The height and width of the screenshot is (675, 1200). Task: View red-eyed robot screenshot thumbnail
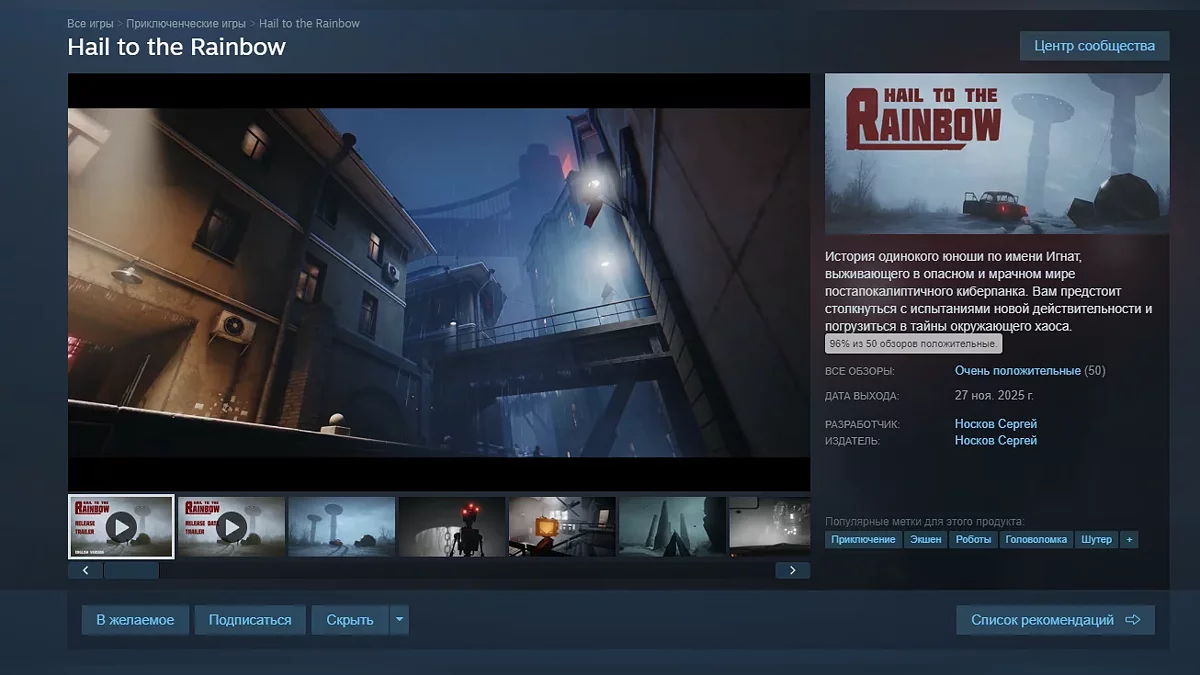click(451, 526)
